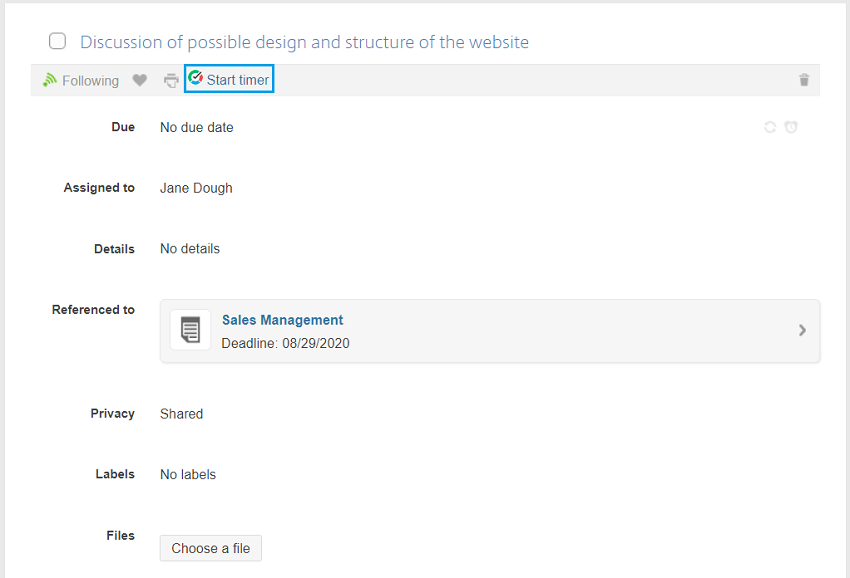Viewport: 850px width, 578px height.
Task: Set recurrence with the repeat icon
Action: 770,127
